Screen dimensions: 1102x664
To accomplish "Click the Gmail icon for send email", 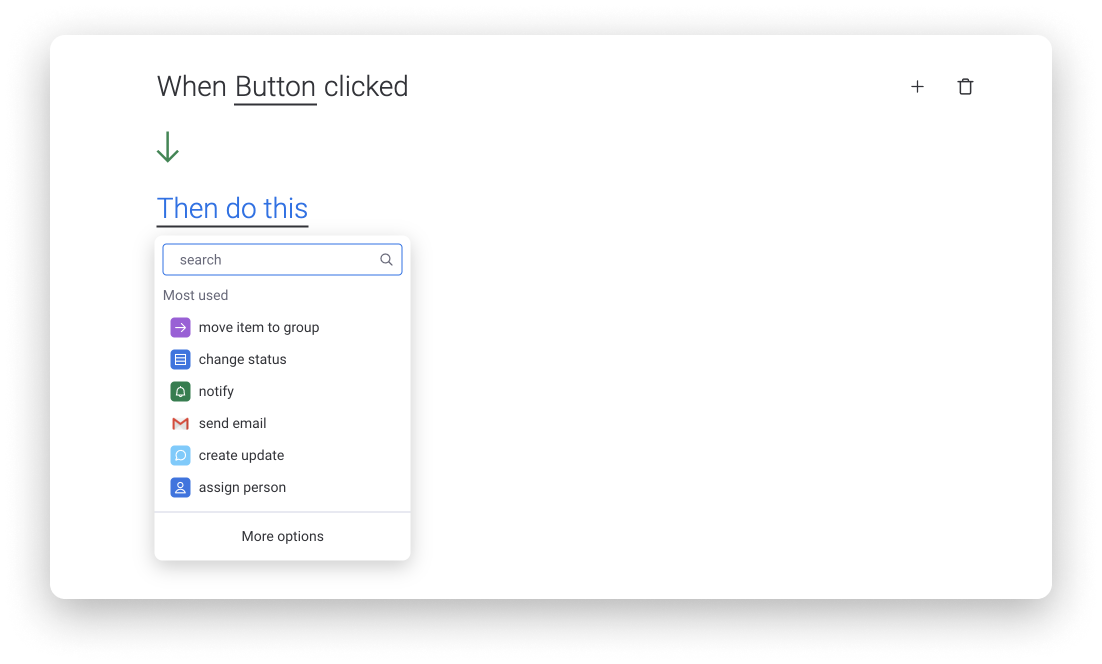I will pyautogui.click(x=181, y=424).
